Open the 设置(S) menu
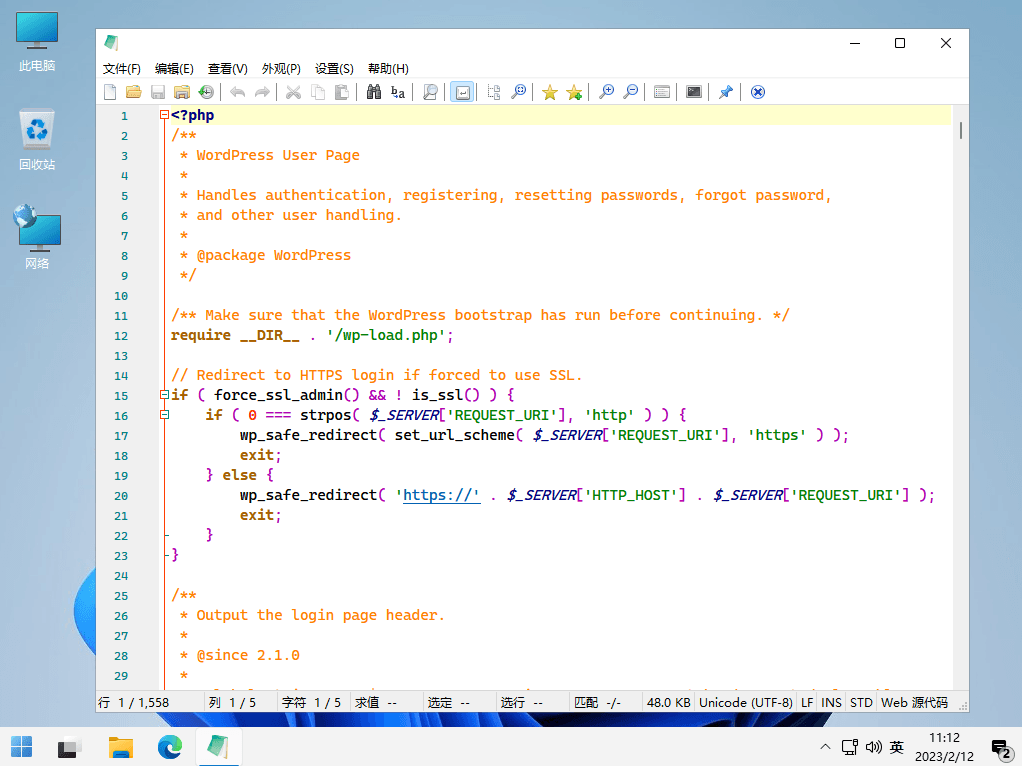This screenshot has height=766, width=1022. tap(334, 69)
